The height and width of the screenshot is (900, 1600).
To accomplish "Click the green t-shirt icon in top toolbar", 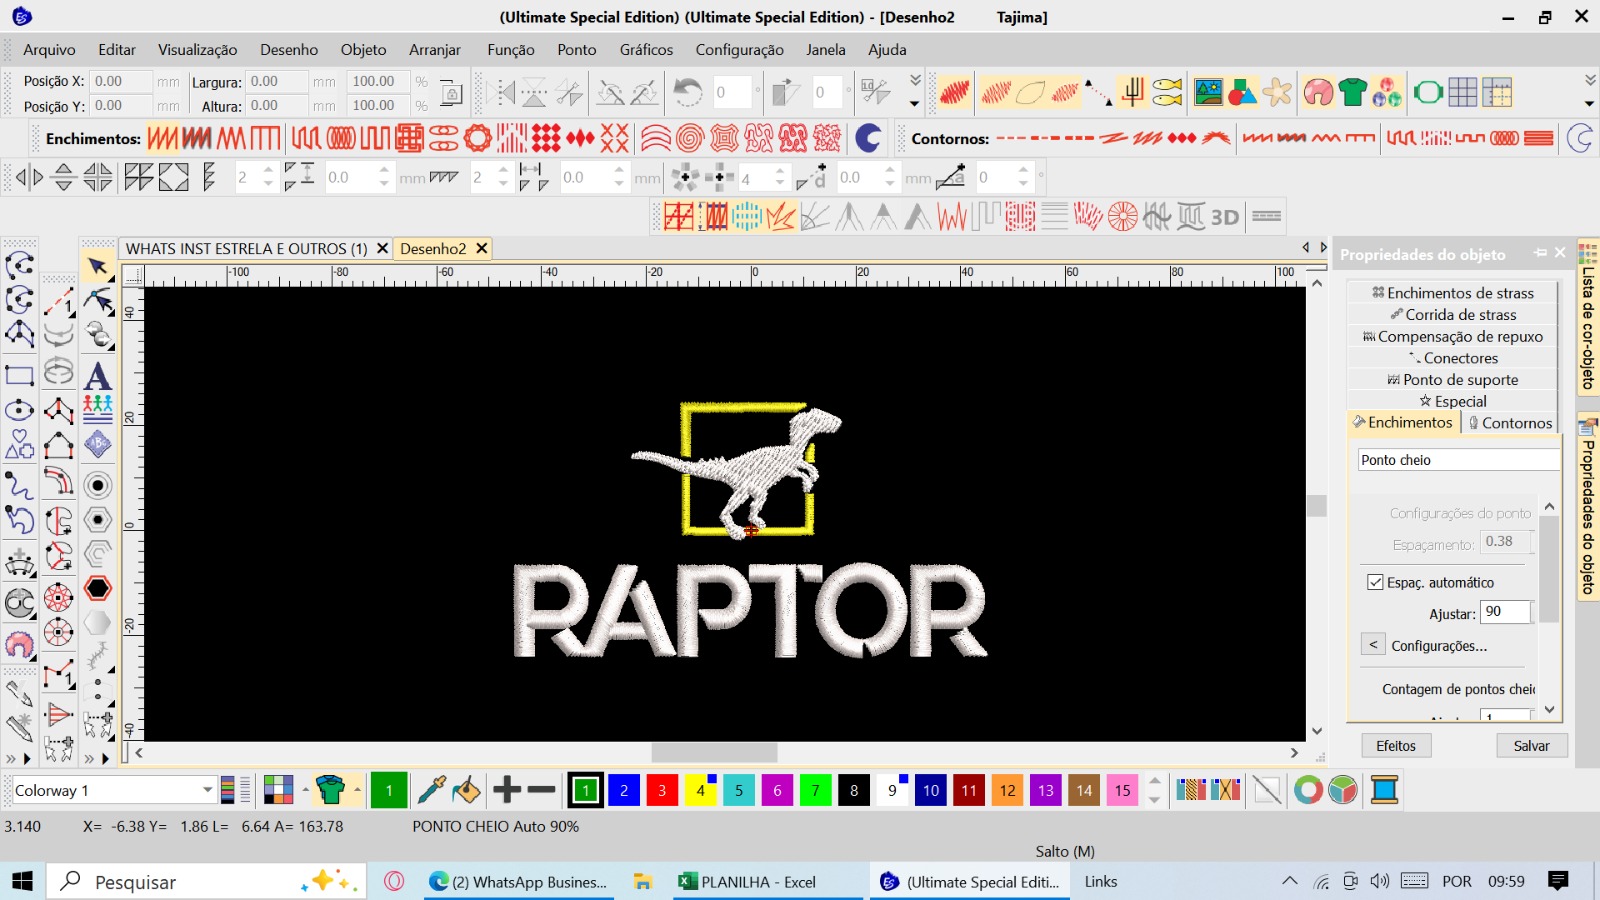I will tap(1352, 93).
